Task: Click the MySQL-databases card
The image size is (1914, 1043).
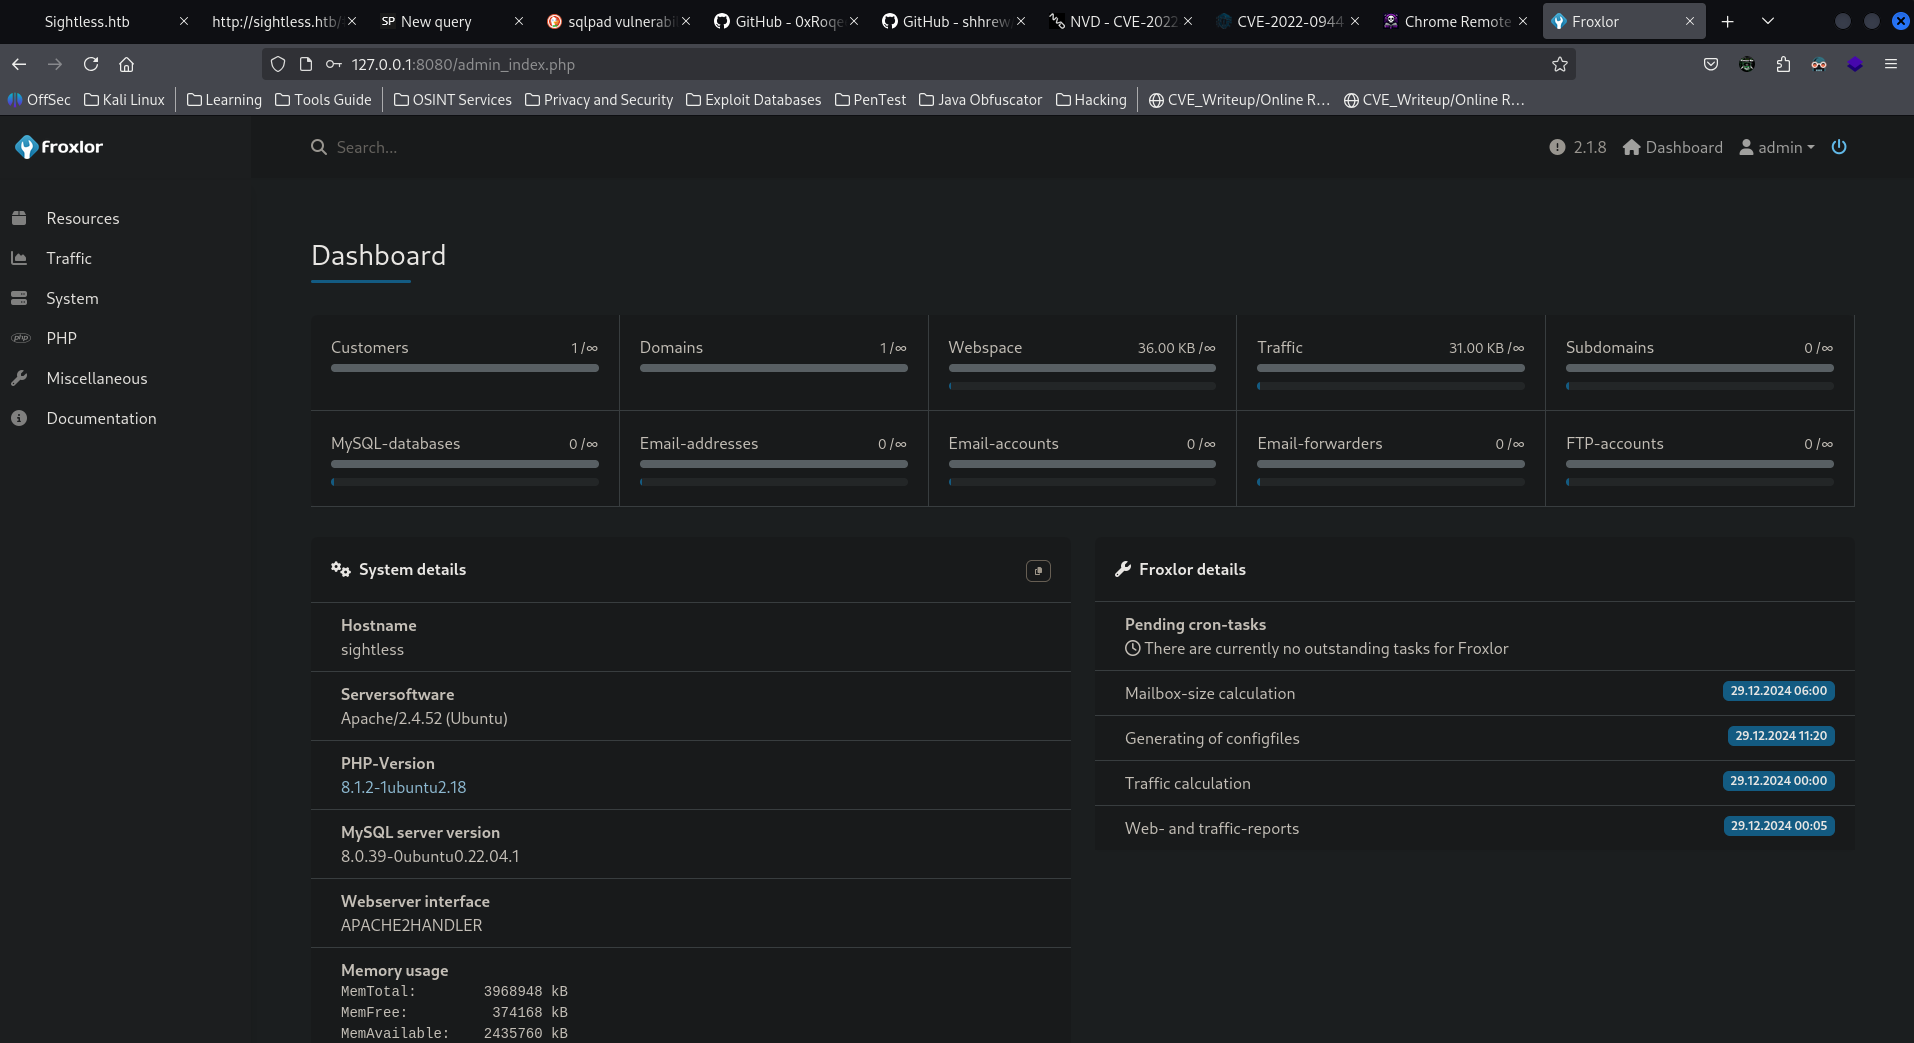Action: (x=465, y=458)
